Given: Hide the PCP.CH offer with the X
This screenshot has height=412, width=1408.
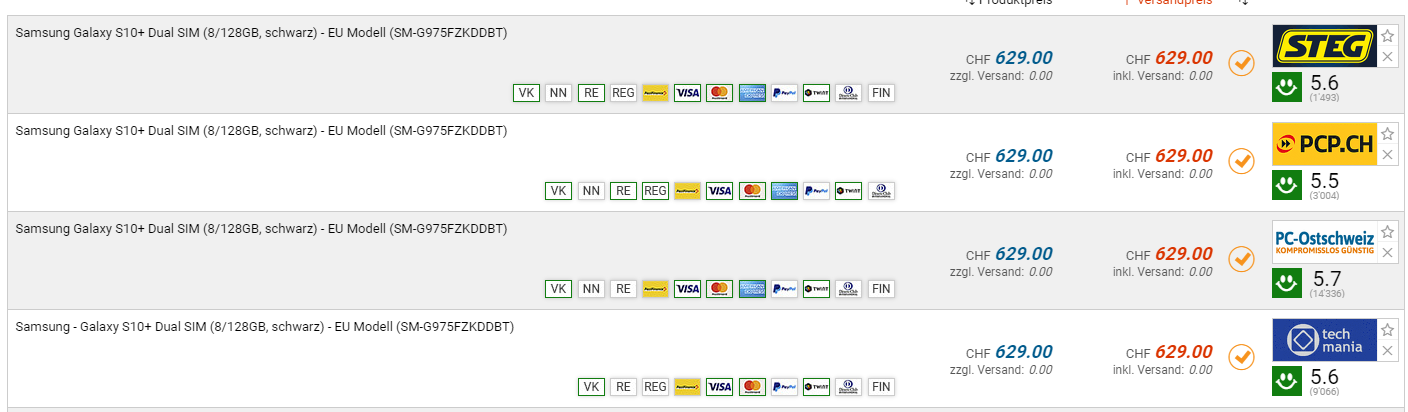Looking at the screenshot, I should (1387, 154).
